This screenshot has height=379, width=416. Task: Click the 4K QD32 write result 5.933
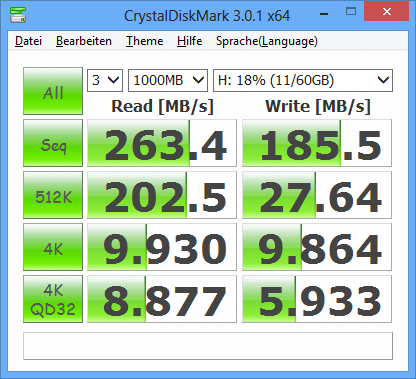pyautogui.click(x=317, y=299)
